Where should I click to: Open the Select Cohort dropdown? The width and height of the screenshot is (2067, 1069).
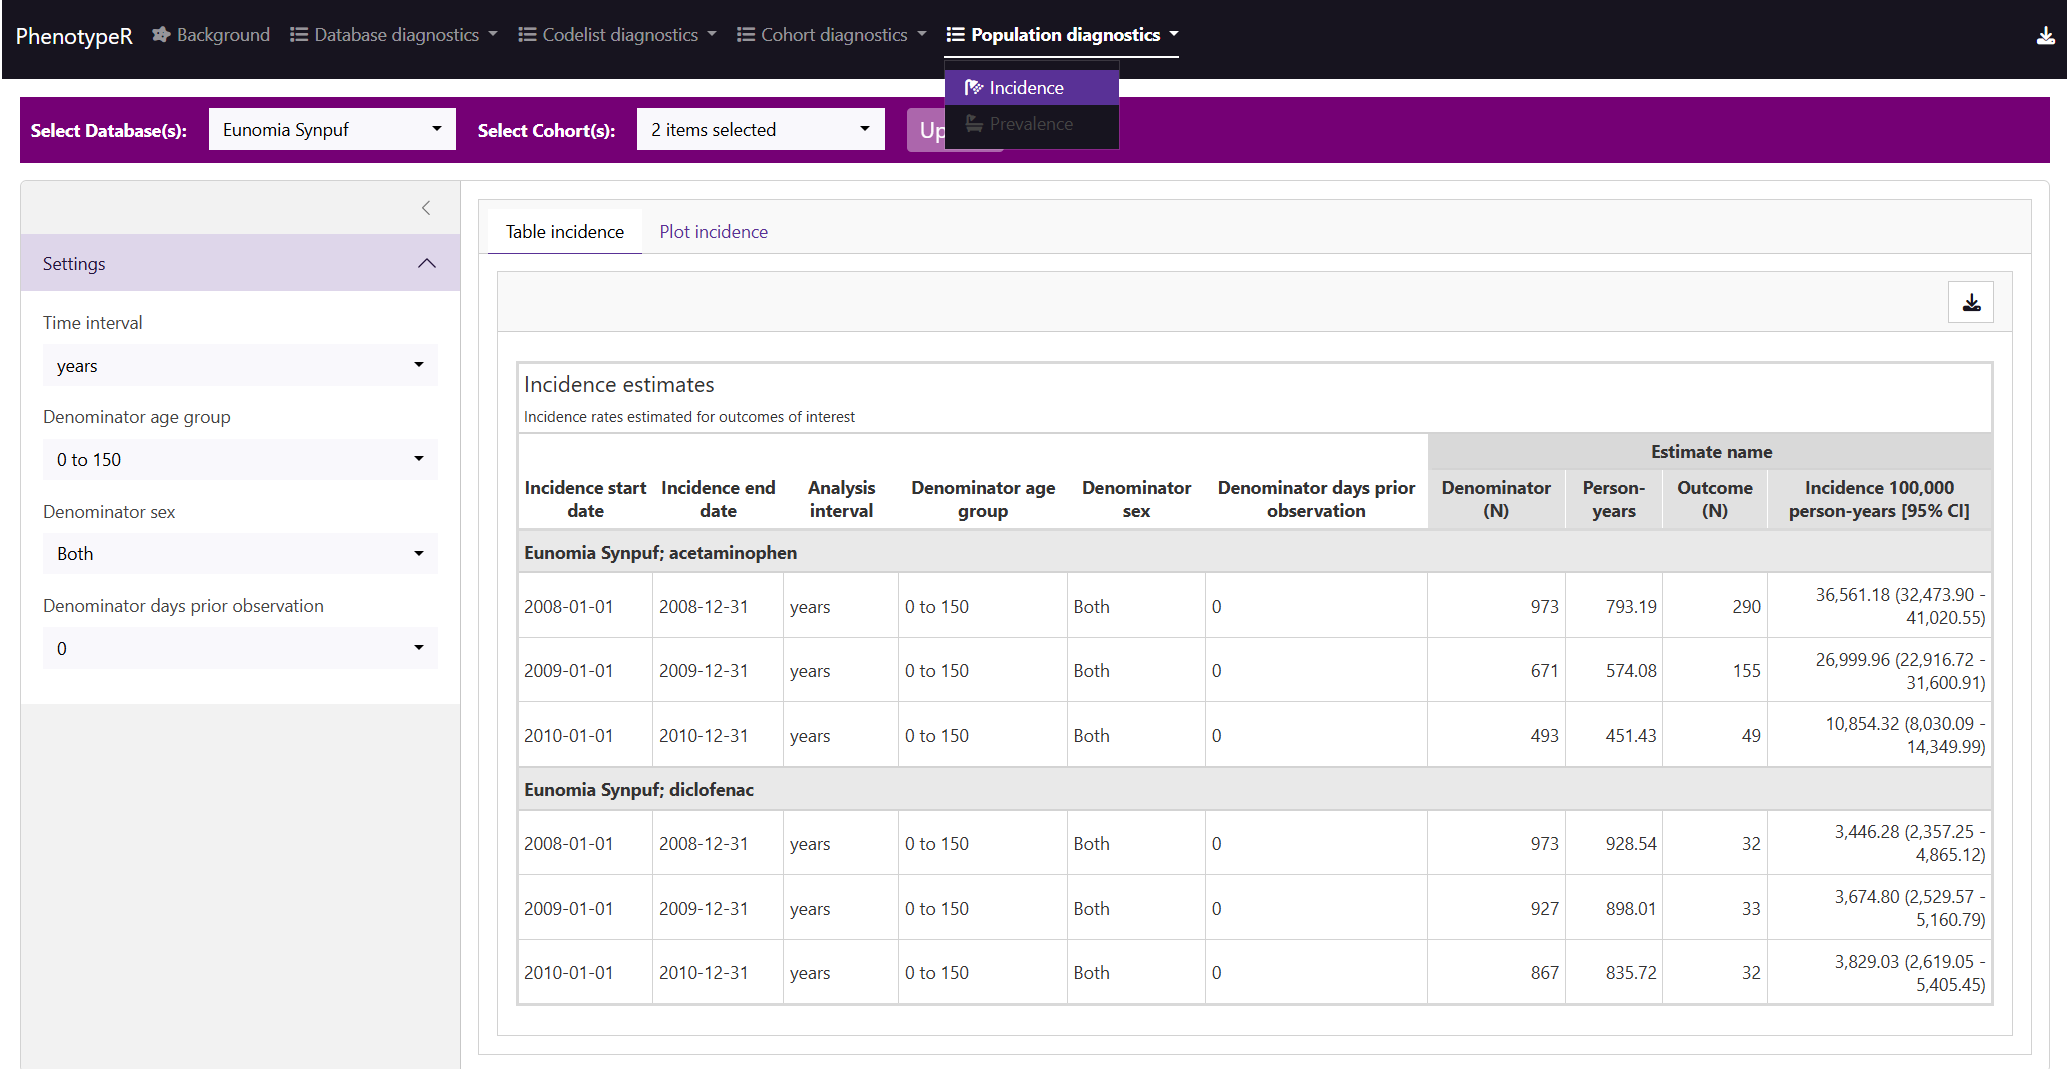coord(760,130)
